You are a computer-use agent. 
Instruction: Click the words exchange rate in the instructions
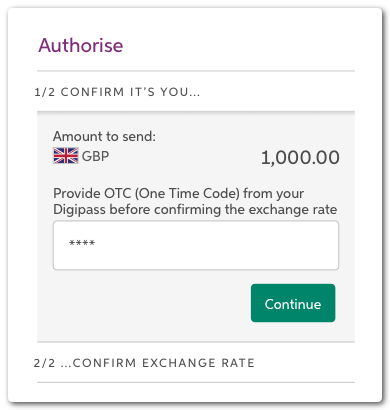[293, 210]
